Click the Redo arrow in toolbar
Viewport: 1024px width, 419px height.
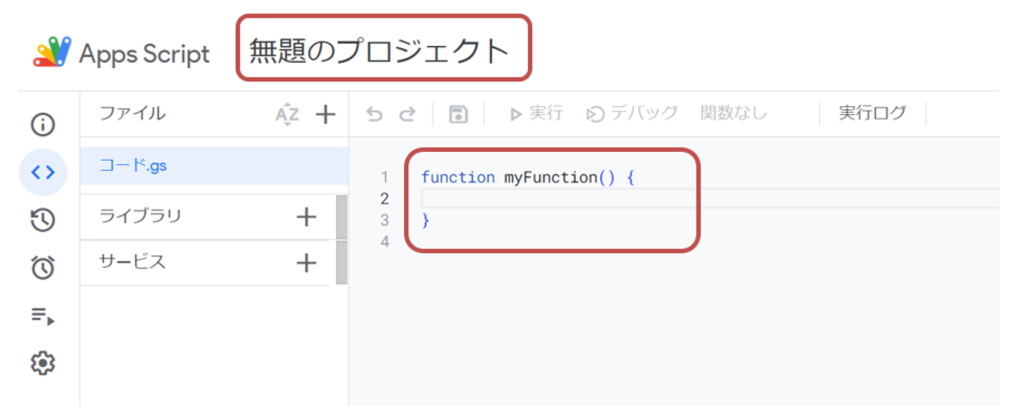[407, 114]
